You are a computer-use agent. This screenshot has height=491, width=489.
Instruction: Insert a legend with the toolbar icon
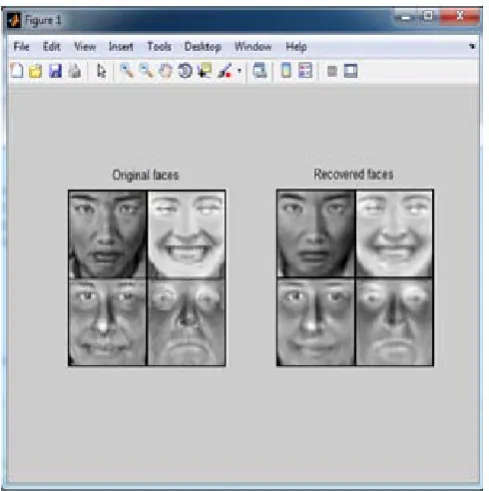click(305, 71)
